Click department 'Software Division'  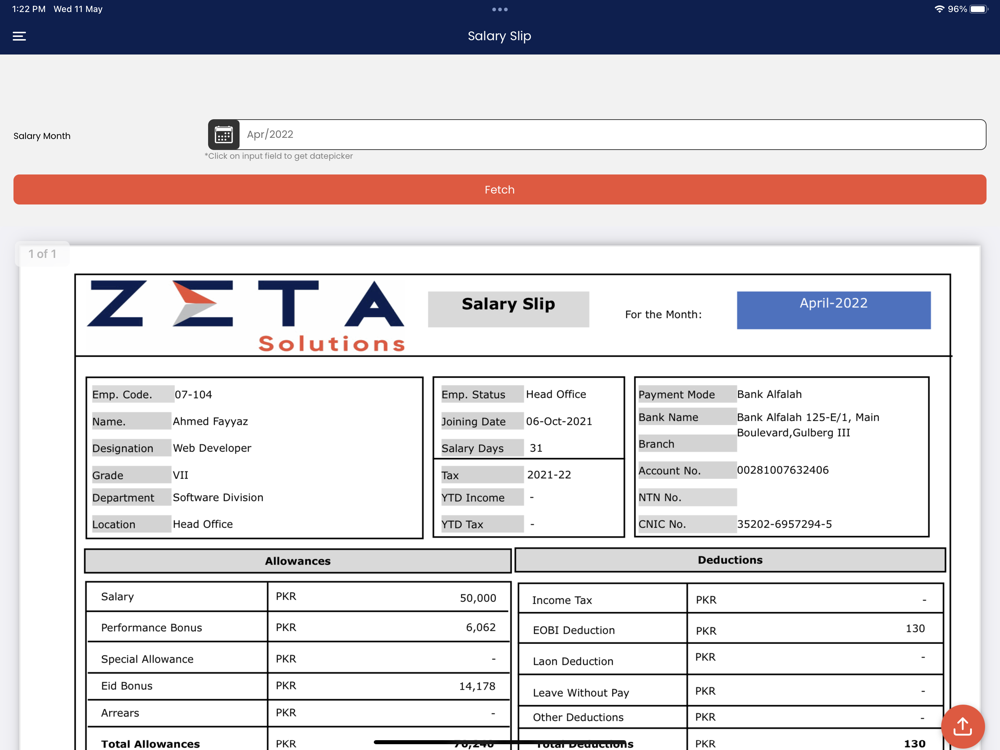click(x=218, y=497)
